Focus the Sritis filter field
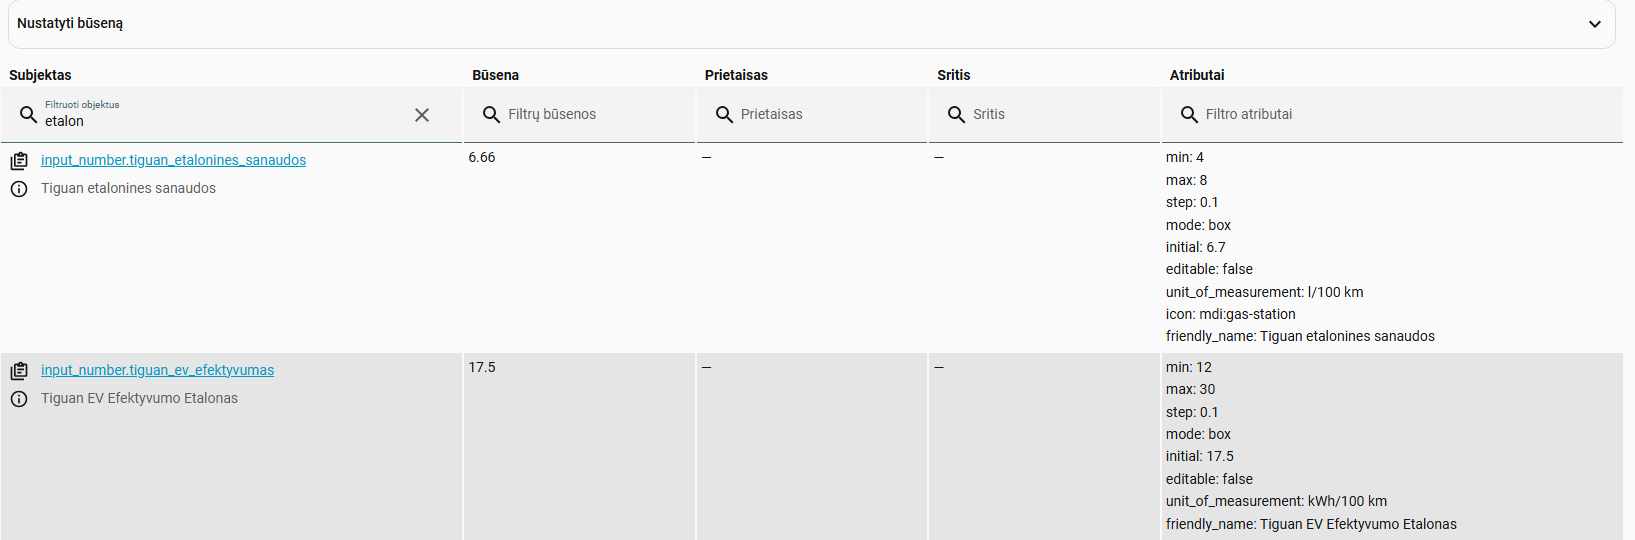This screenshot has height=540, width=1635. coord(1044,114)
